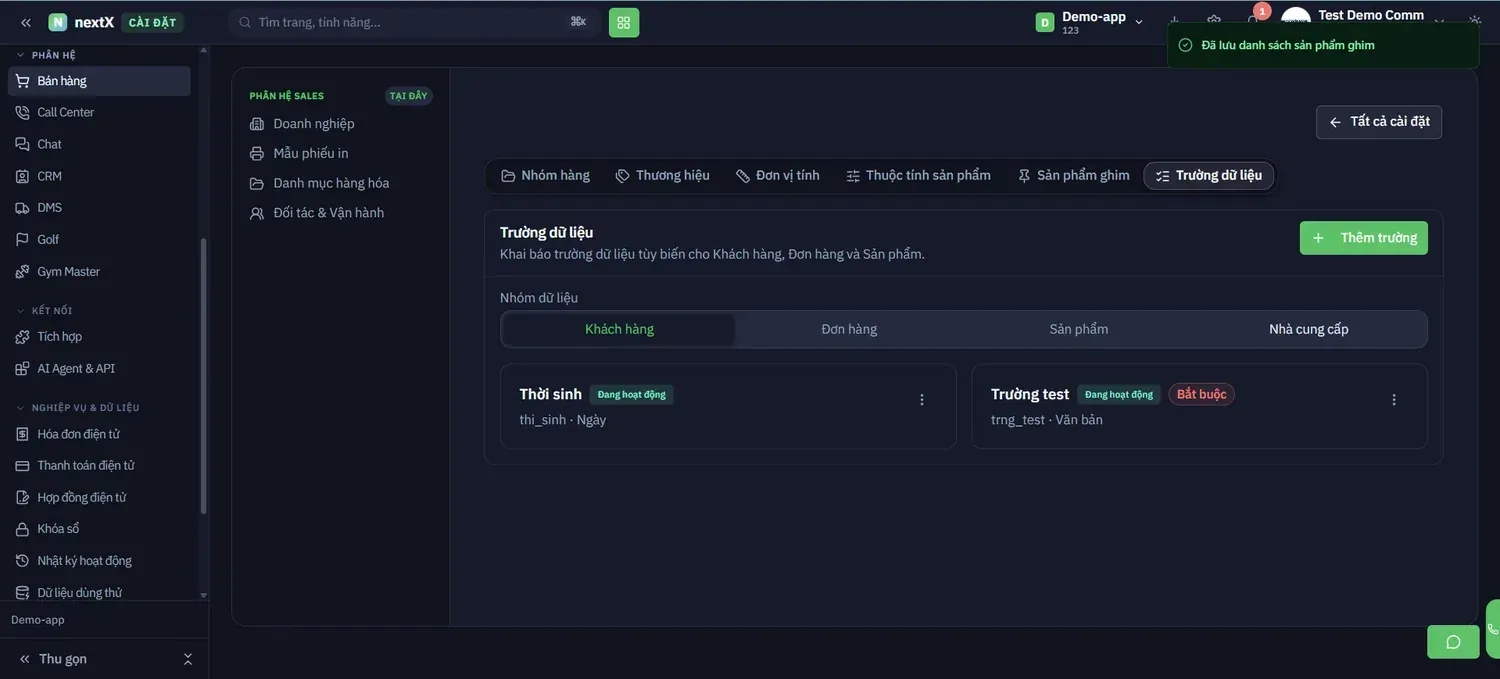This screenshot has width=1500, height=679.
Task: Open the green apps grid button
Action: 624,22
